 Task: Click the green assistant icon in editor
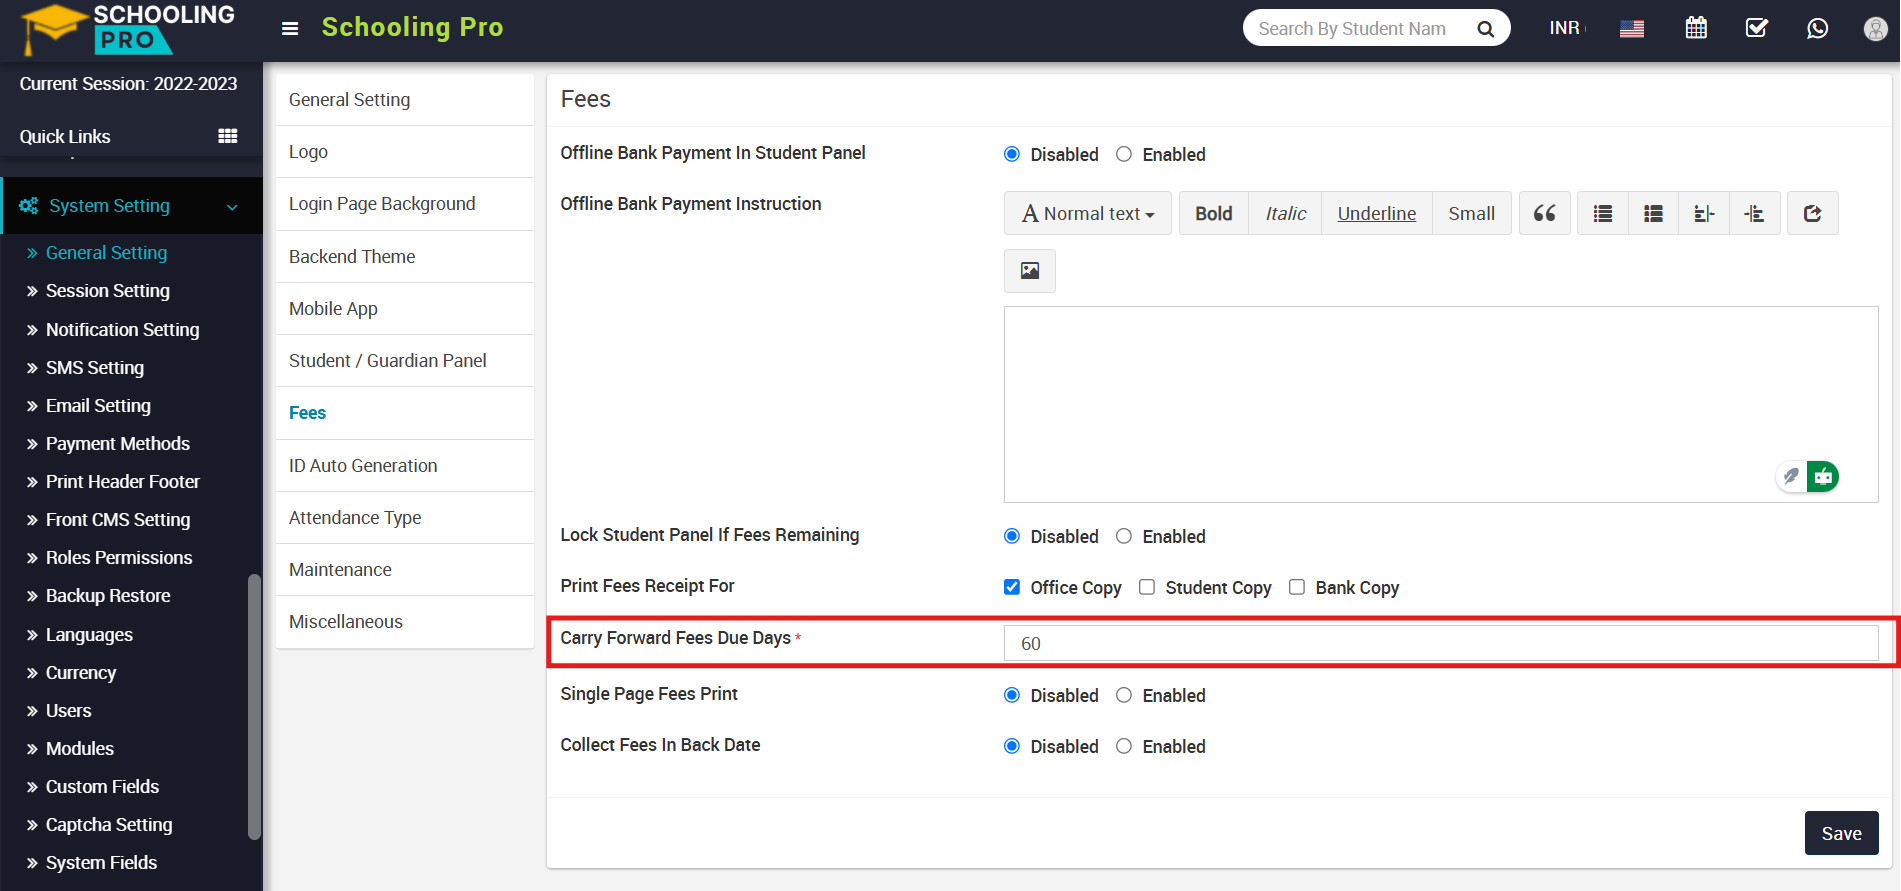(1823, 477)
